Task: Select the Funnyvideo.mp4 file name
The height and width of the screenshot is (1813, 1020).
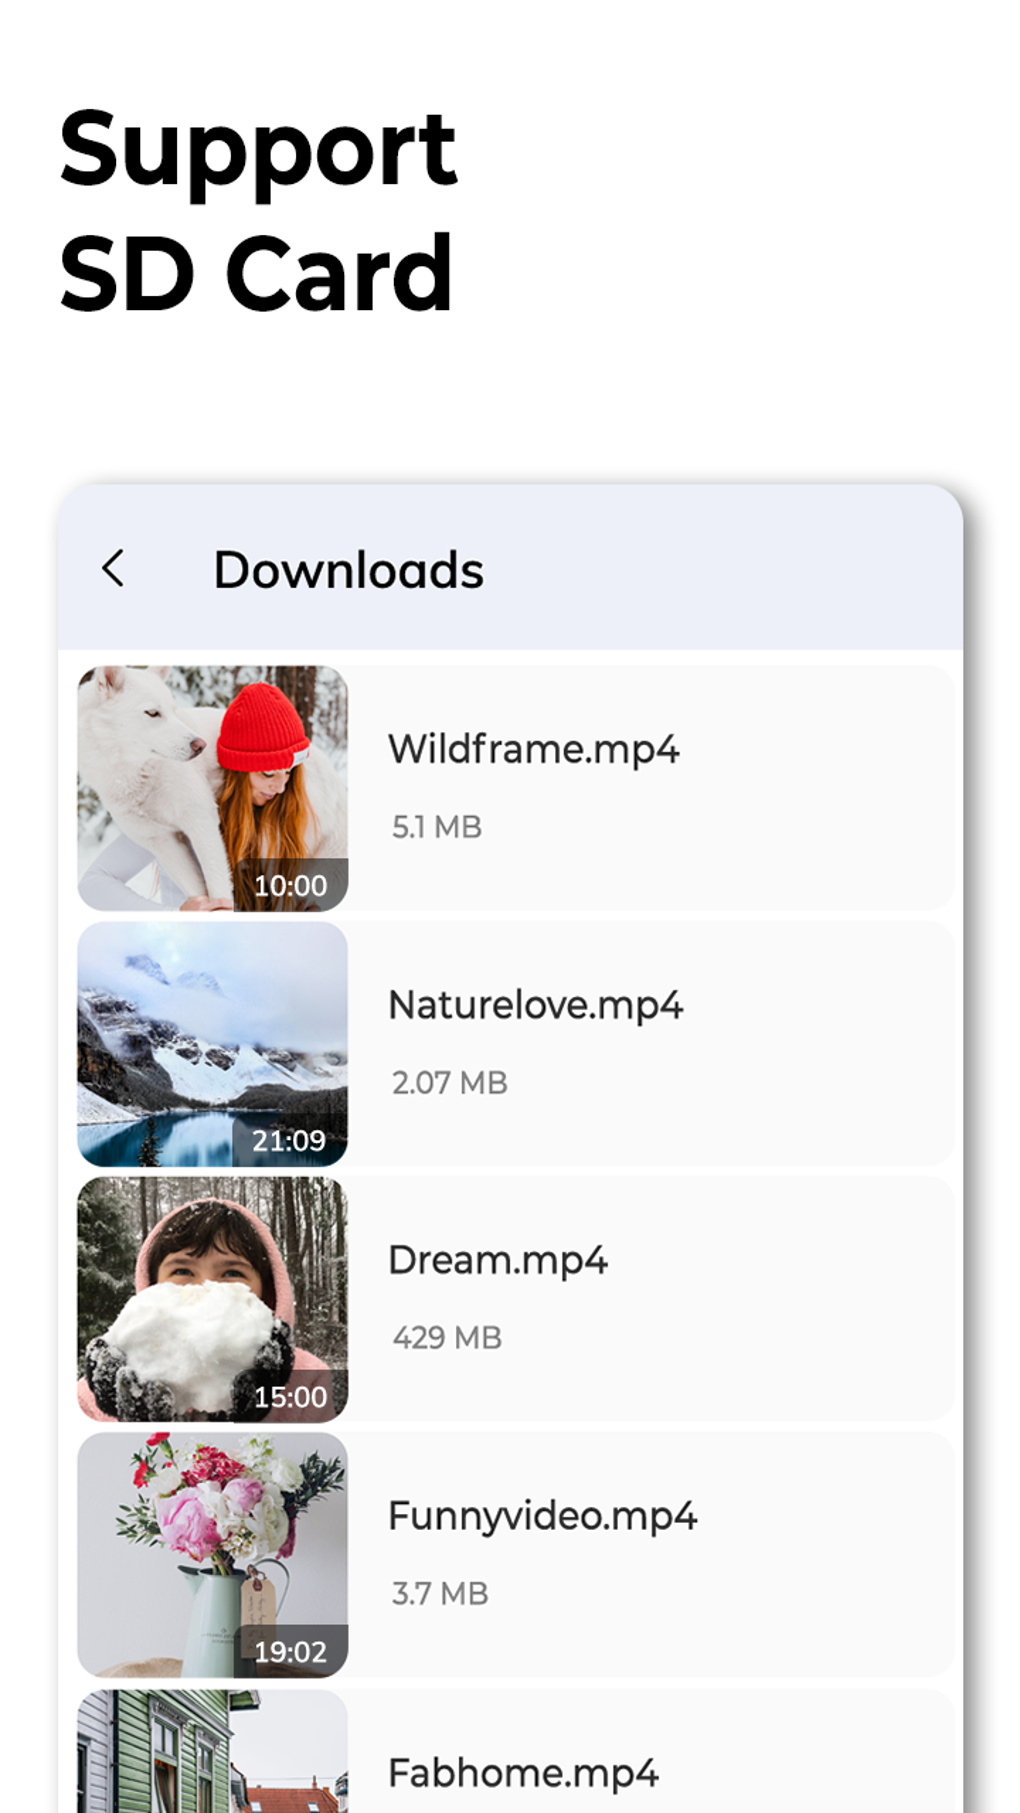Action: coord(543,1517)
